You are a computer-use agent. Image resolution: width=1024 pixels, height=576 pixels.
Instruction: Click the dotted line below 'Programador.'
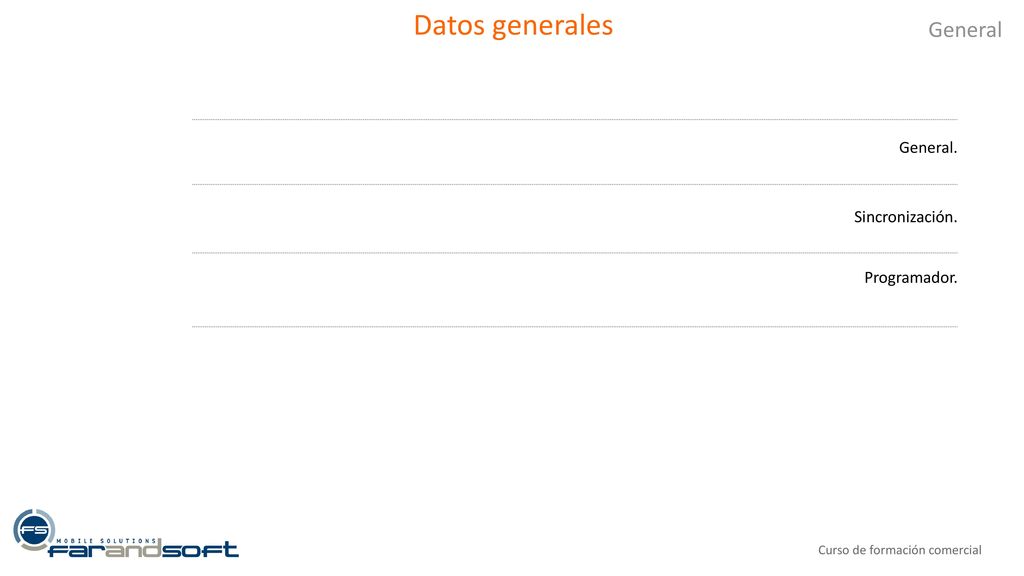(575, 327)
